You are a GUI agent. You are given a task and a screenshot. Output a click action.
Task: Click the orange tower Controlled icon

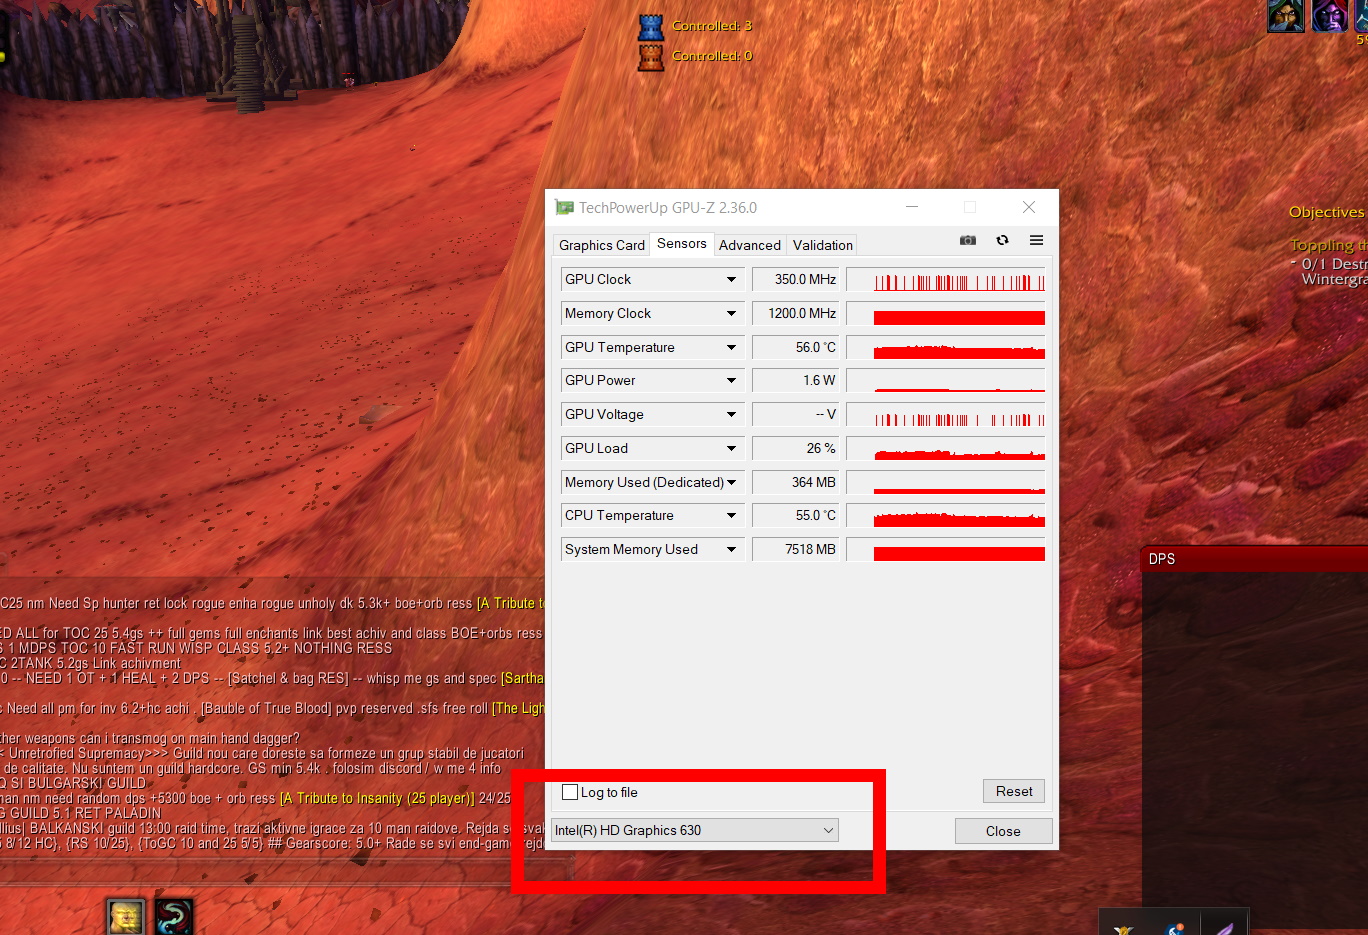pyautogui.click(x=651, y=57)
